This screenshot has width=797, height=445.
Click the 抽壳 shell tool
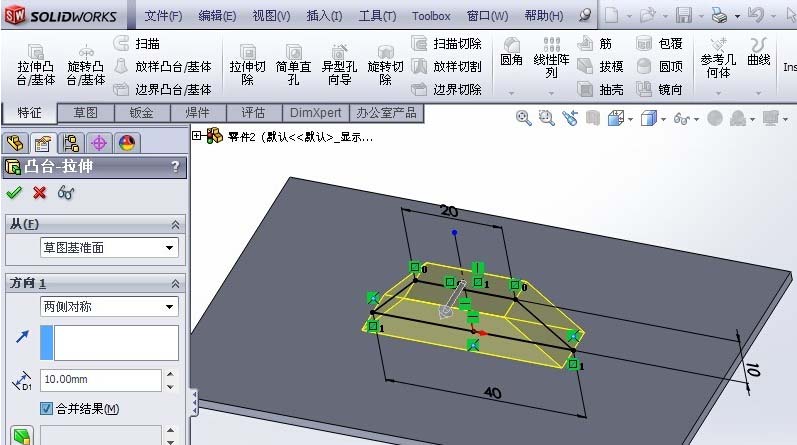click(x=600, y=90)
